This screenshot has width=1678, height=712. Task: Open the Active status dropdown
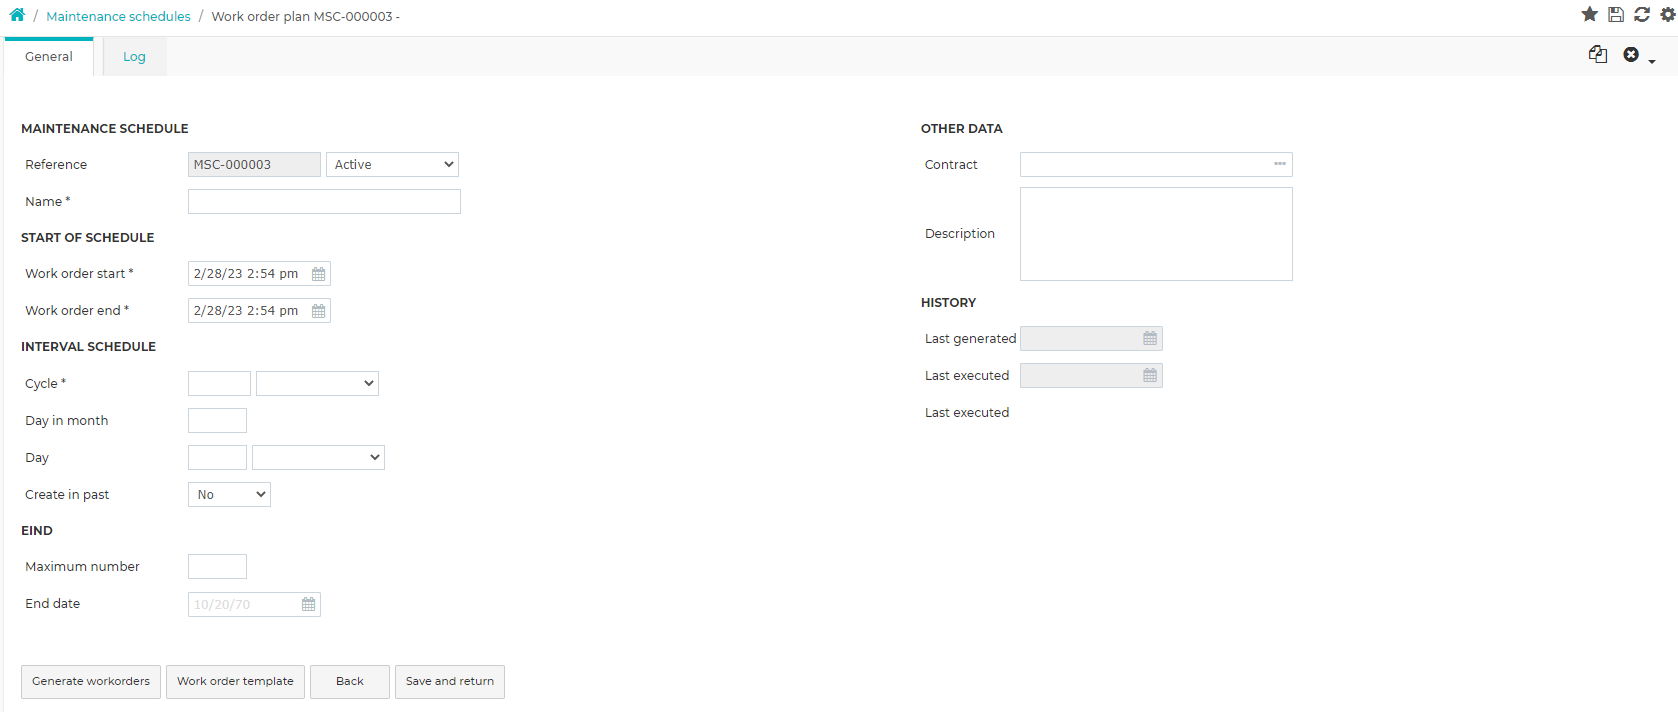(392, 164)
